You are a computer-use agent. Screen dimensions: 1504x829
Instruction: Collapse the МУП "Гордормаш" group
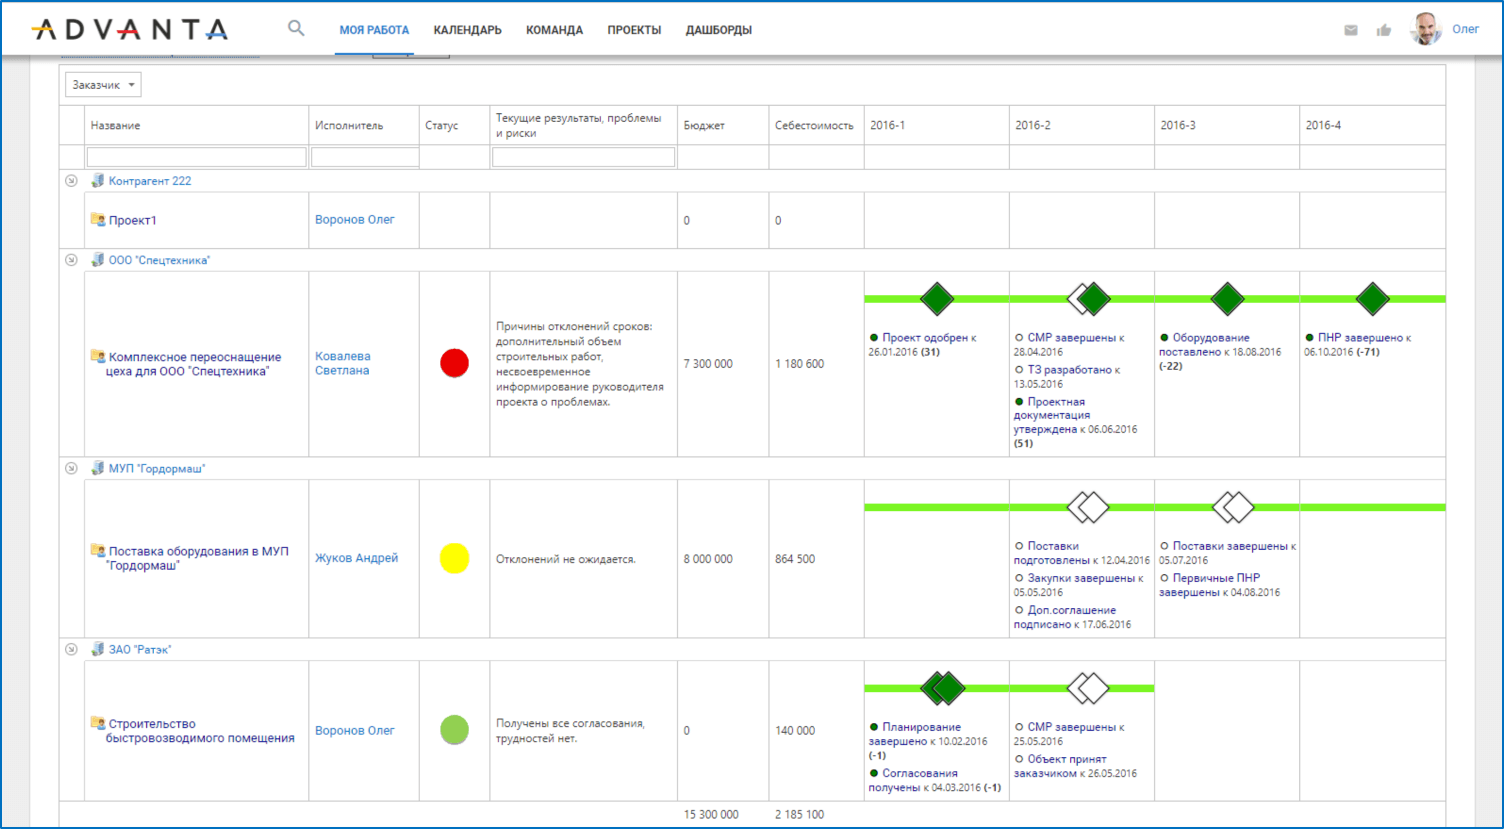point(71,468)
